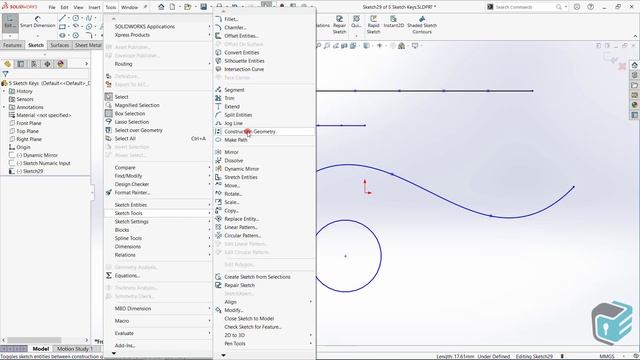Select Front Plane in feature tree
Screen dimensions: 640x360
pyautogui.click(x=29, y=123)
